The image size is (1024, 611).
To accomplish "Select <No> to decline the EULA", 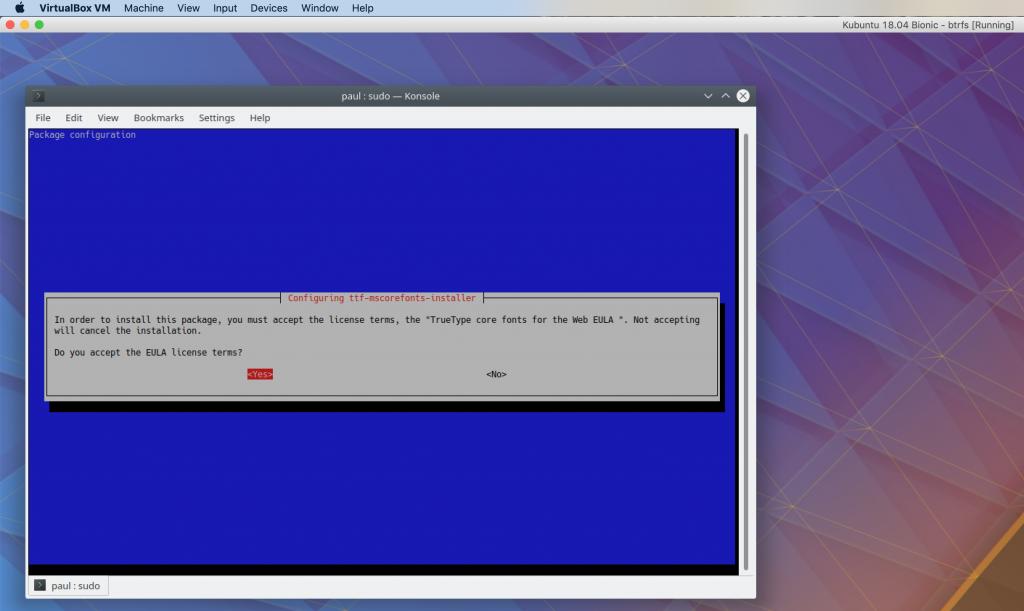I will [x=496, y=374].
